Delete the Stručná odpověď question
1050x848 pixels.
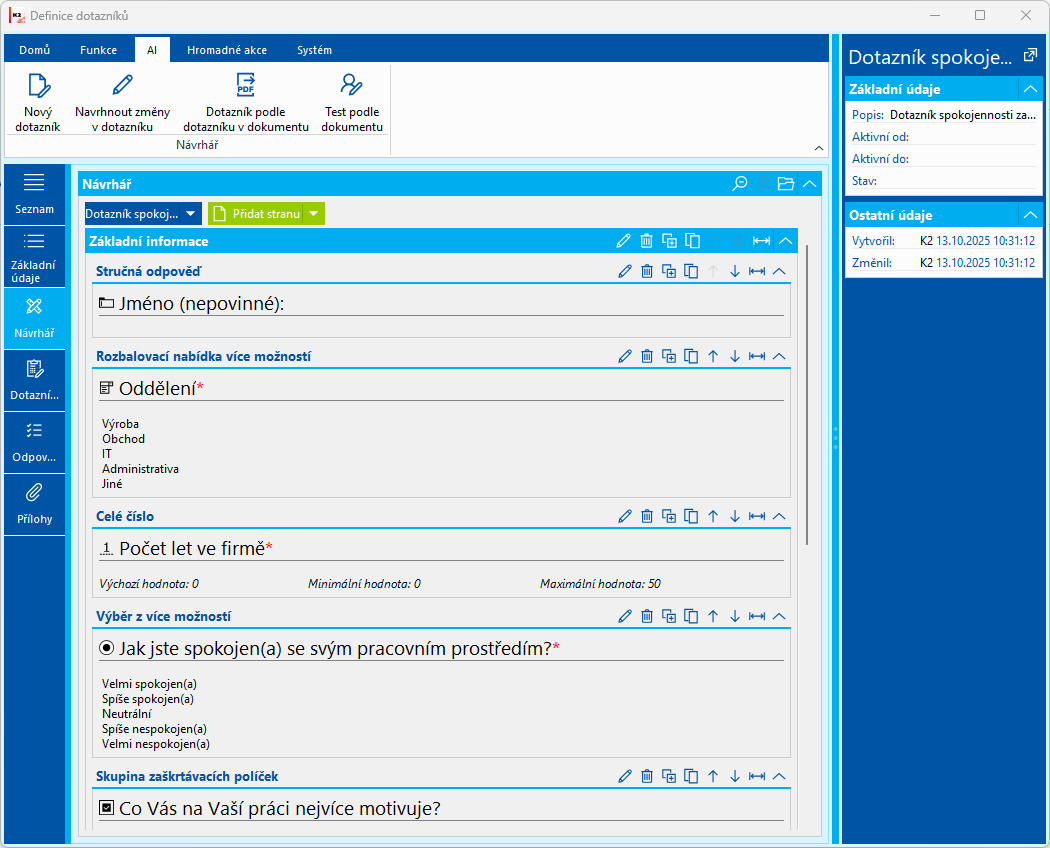pyautogui.click(x=647, y=271)
